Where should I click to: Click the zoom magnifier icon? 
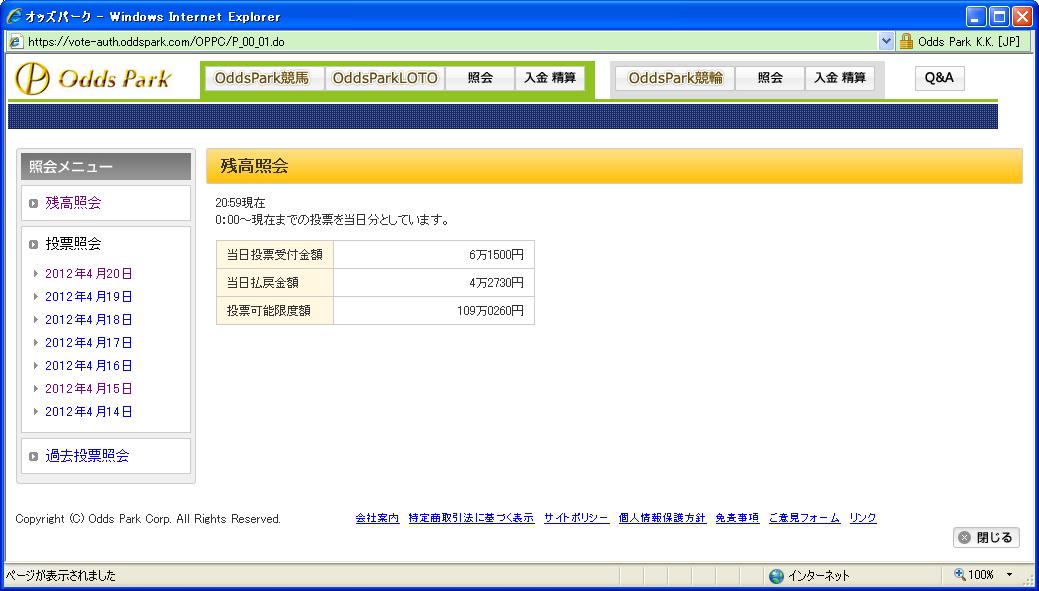point(959,574)
